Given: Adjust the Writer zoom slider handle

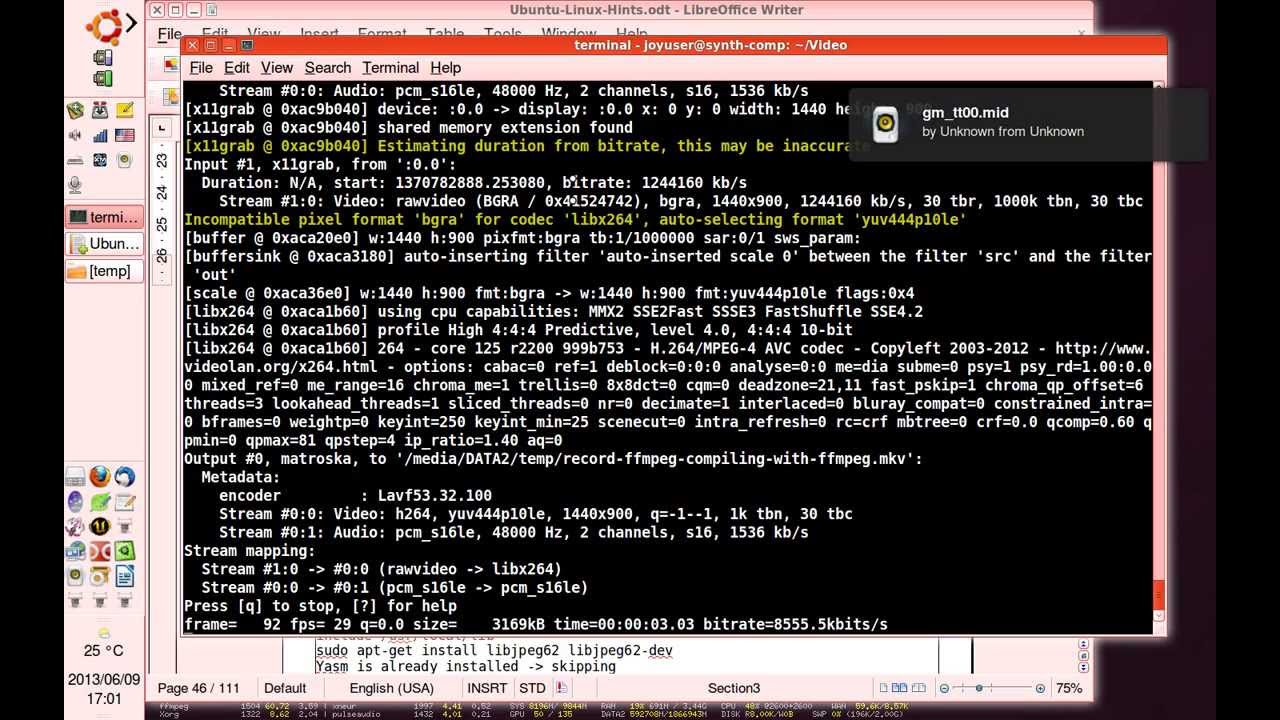Looking at the screenshot, I should (979, 688).
